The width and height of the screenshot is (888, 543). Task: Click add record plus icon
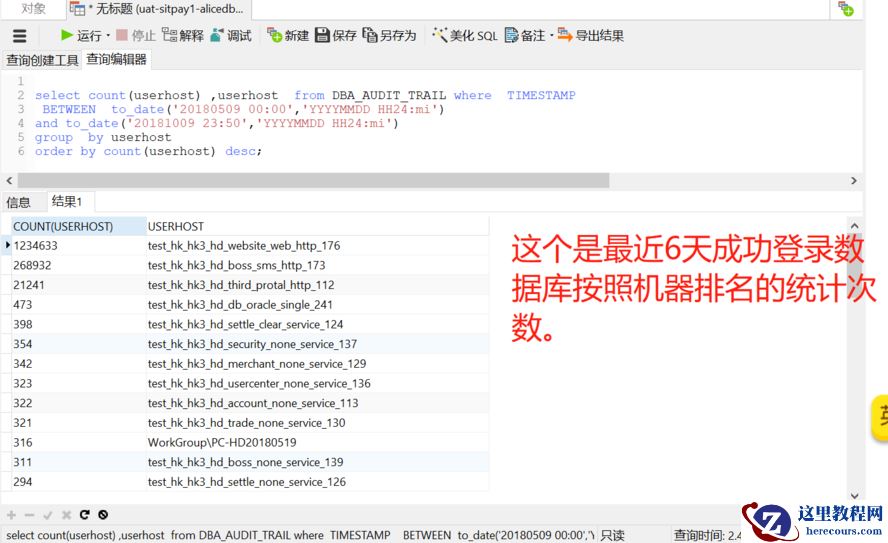(x=11, y=515)
